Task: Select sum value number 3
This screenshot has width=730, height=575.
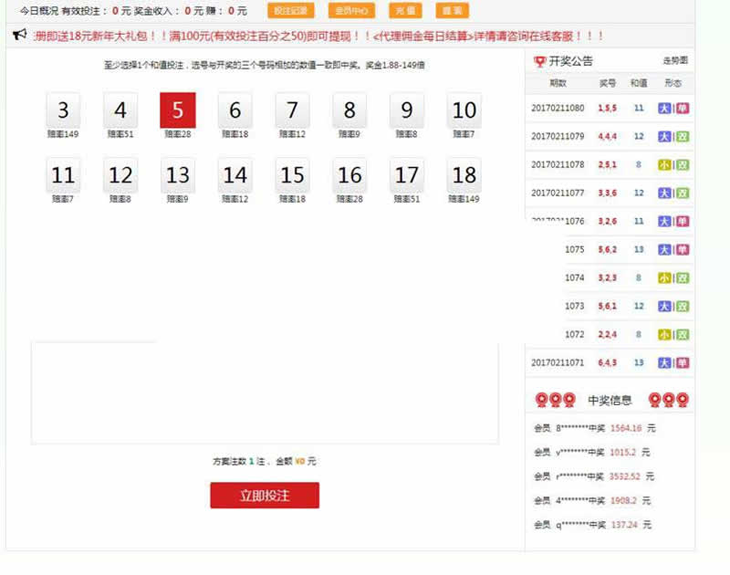Action: click(x=63, y=111)
